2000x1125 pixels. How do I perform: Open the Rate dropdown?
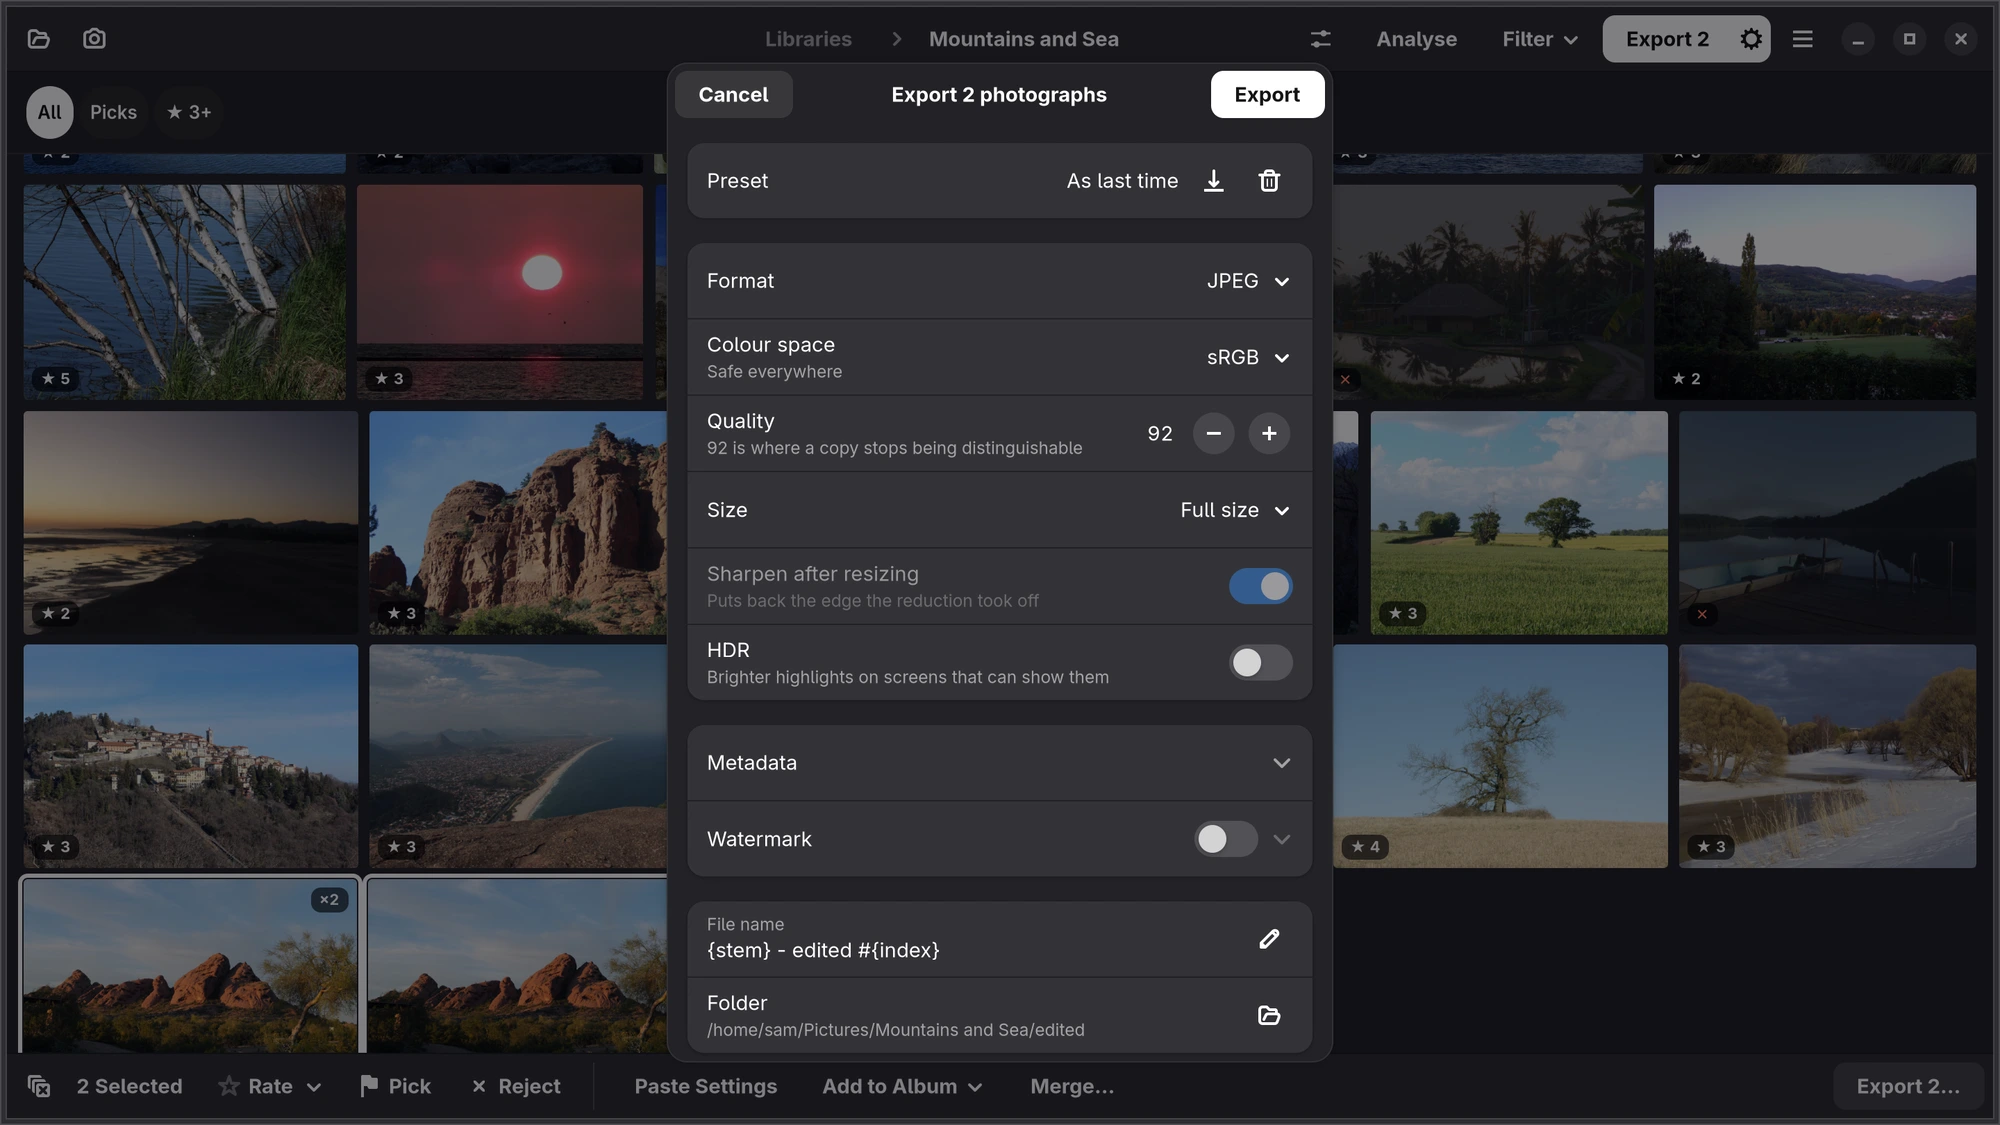(x=270, y=1086)
